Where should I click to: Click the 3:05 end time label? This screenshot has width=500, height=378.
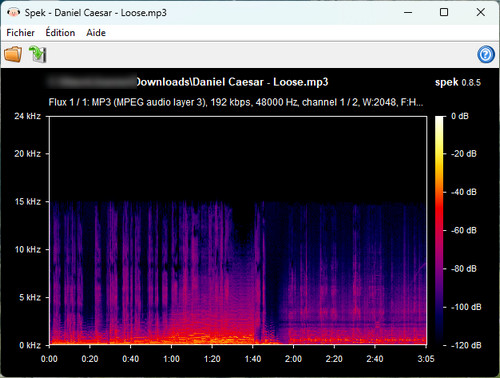click(x=426, y=359)
